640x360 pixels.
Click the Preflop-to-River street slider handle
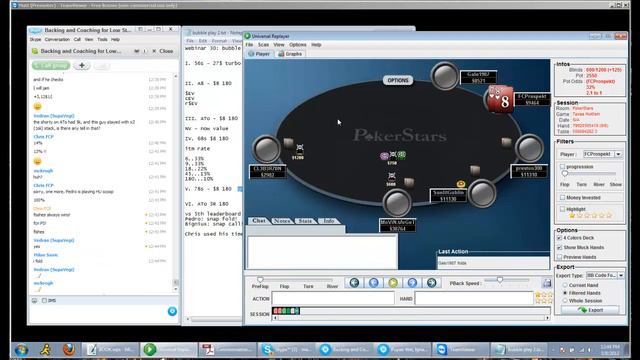coord(260,279)
